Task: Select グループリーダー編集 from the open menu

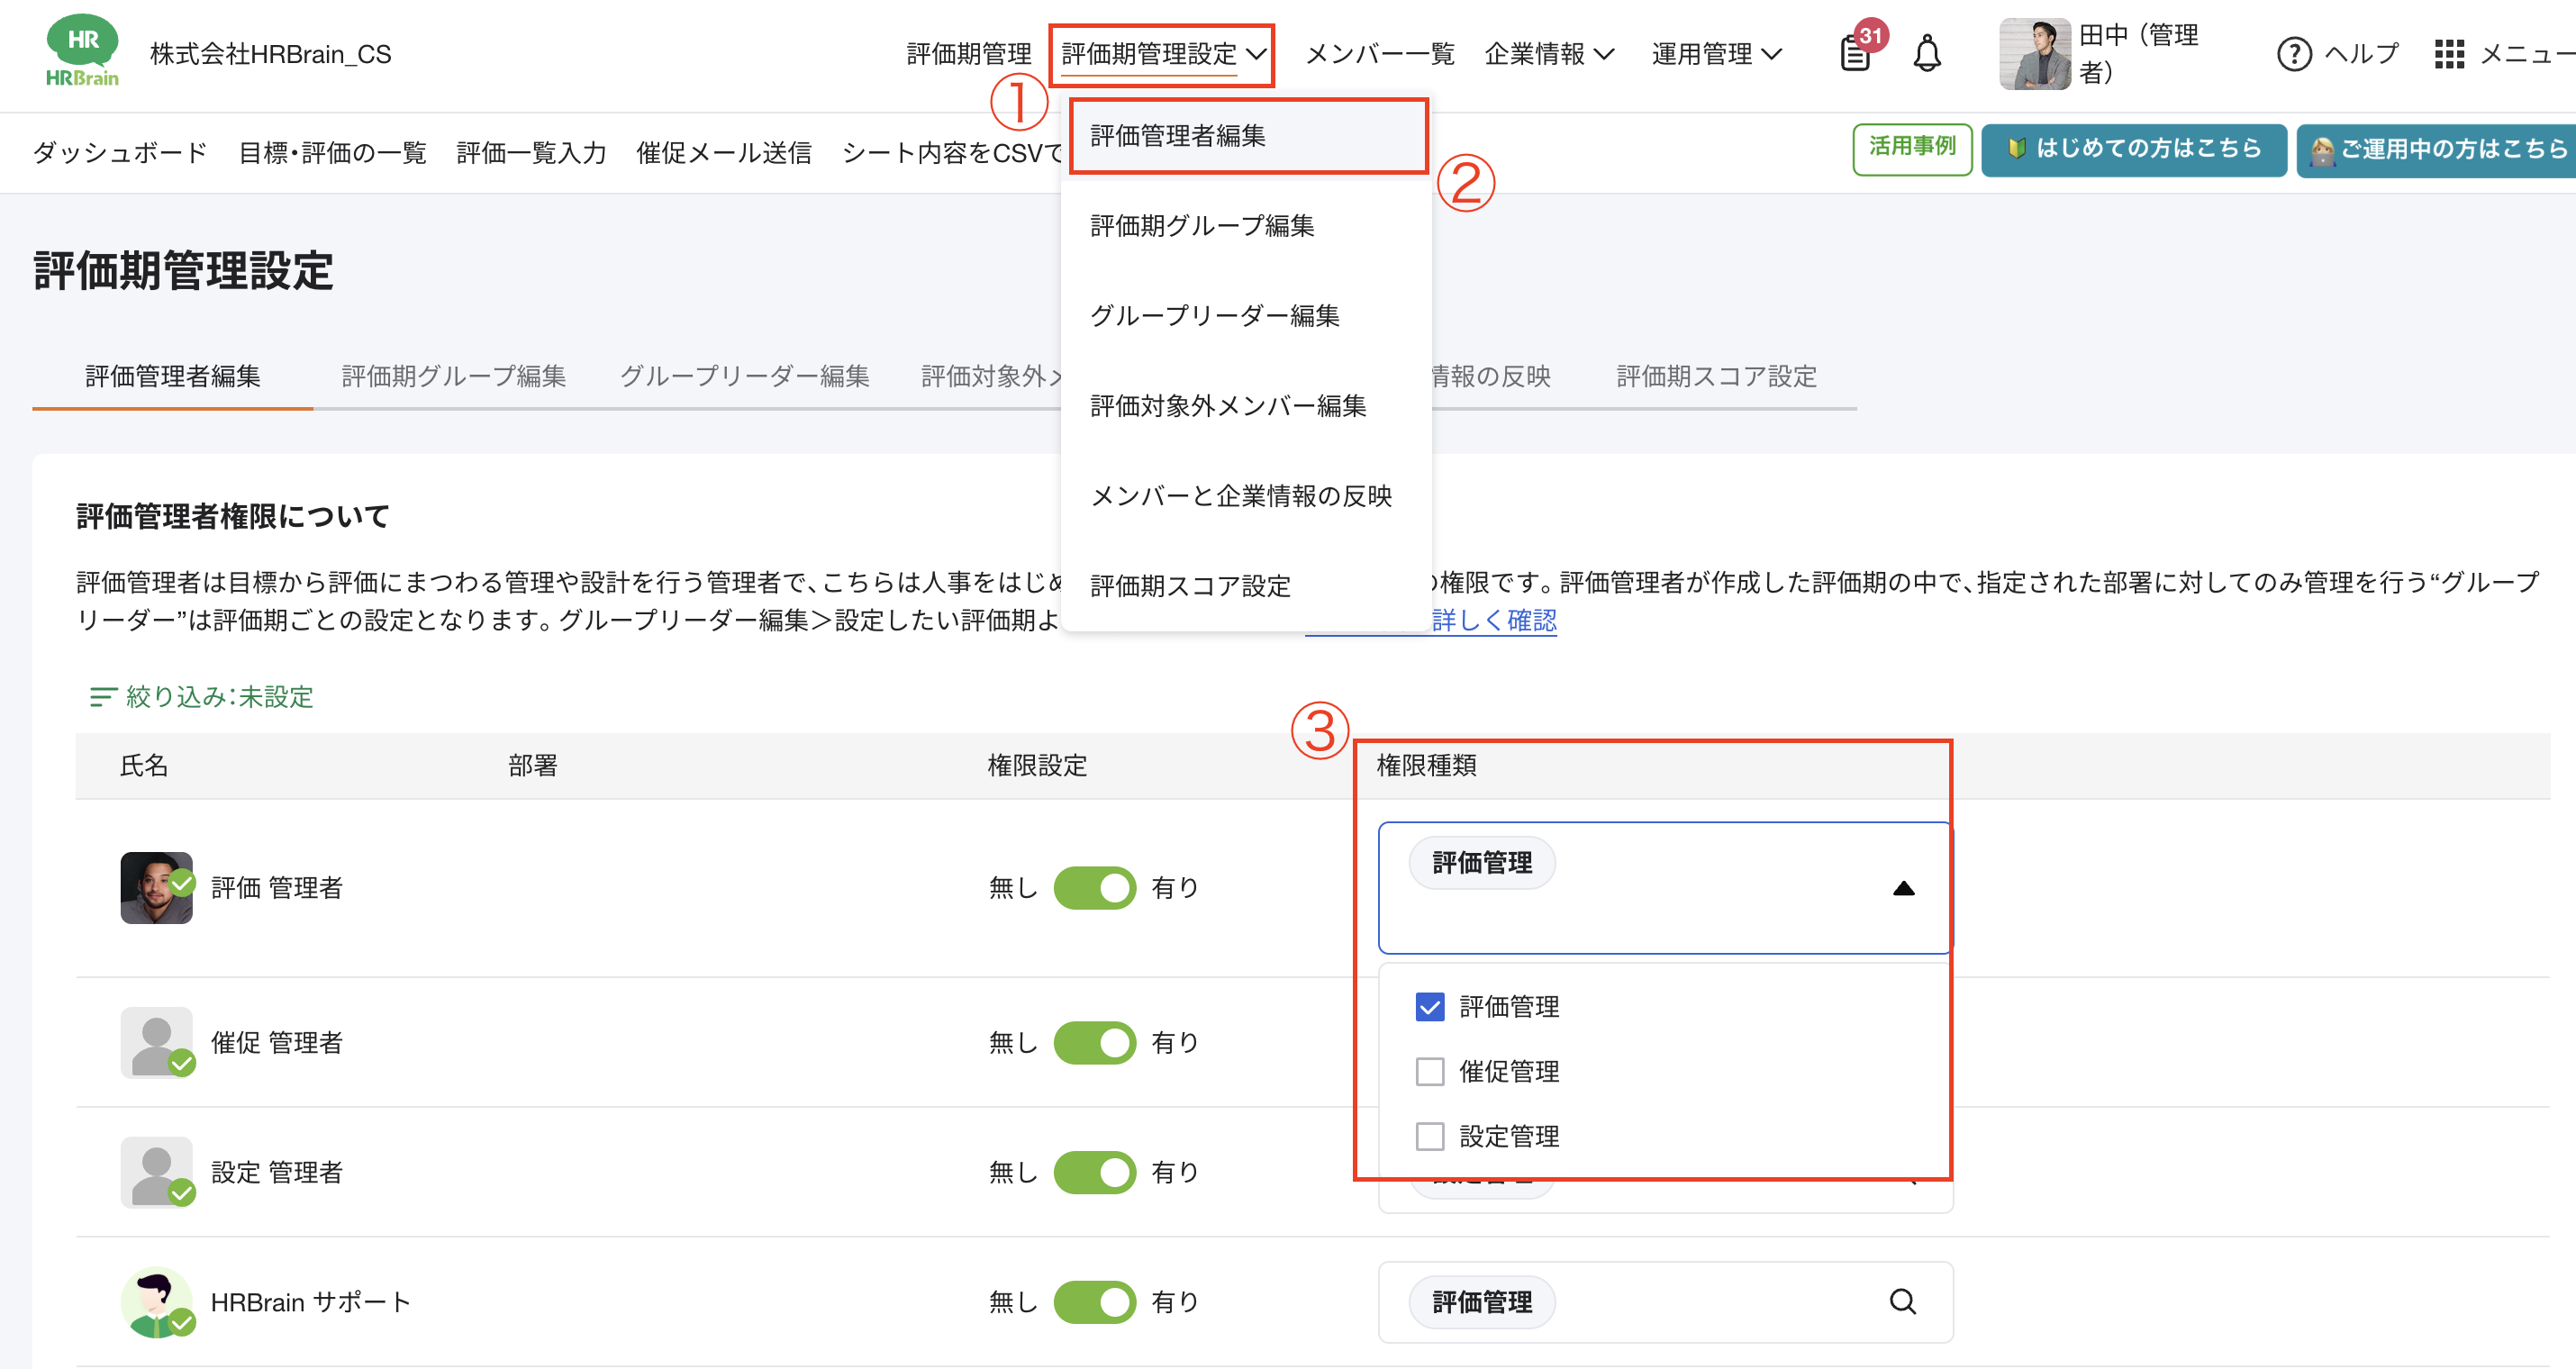Action: (x=1217, y=316)
